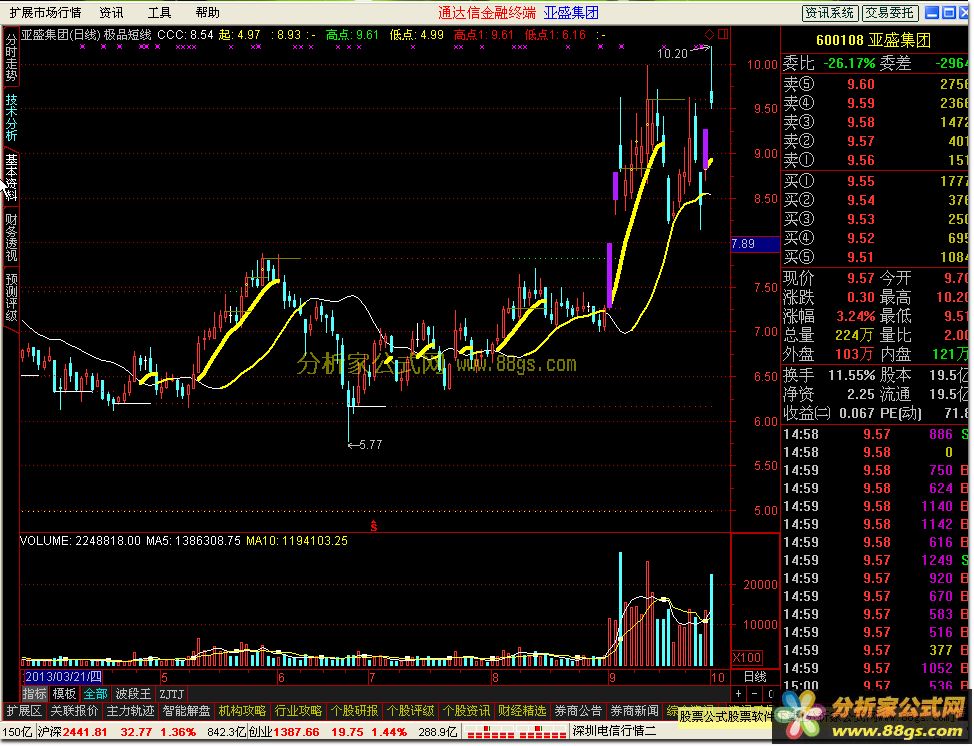This screenshot has height=746, width=974.
Task: Click the 收益(二) 0.067 value
Action: [855, 413]
